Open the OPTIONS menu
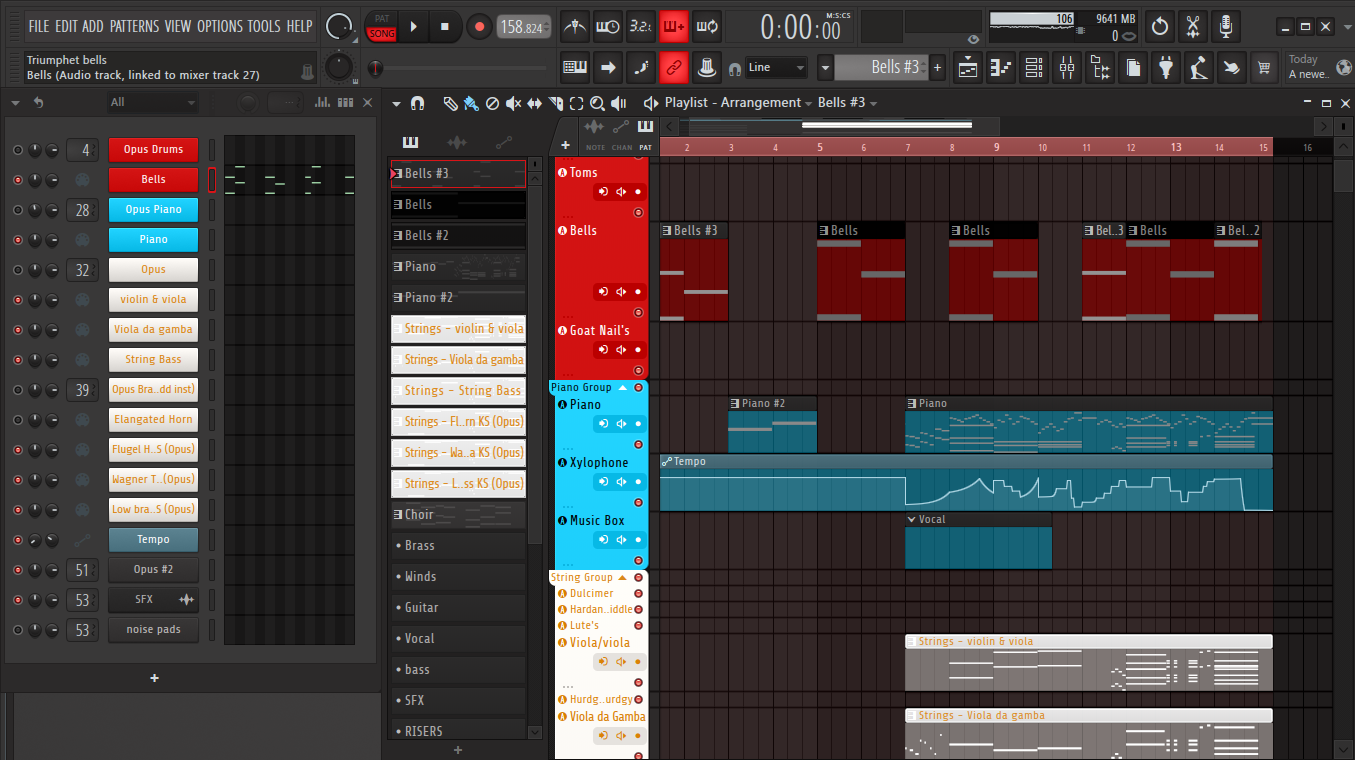The width and height of the screenshot is (1355, 760). coord(219,26)
